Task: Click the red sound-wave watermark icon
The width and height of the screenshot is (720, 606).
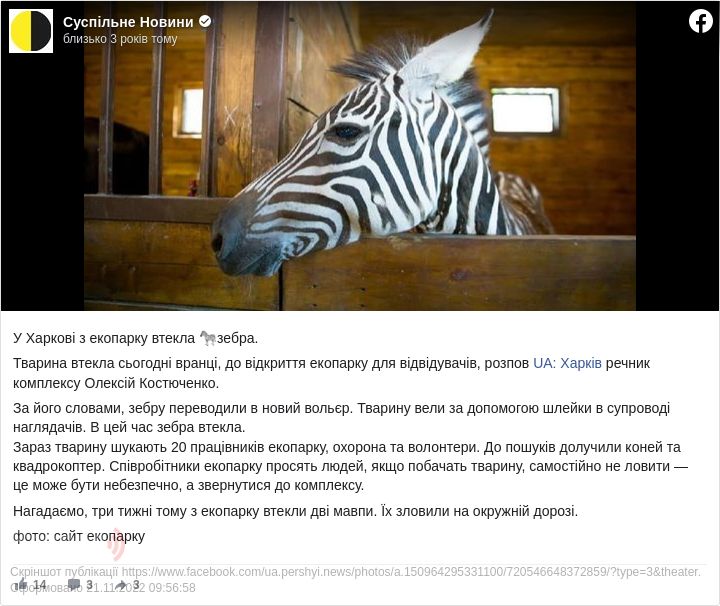Action: 116,546
